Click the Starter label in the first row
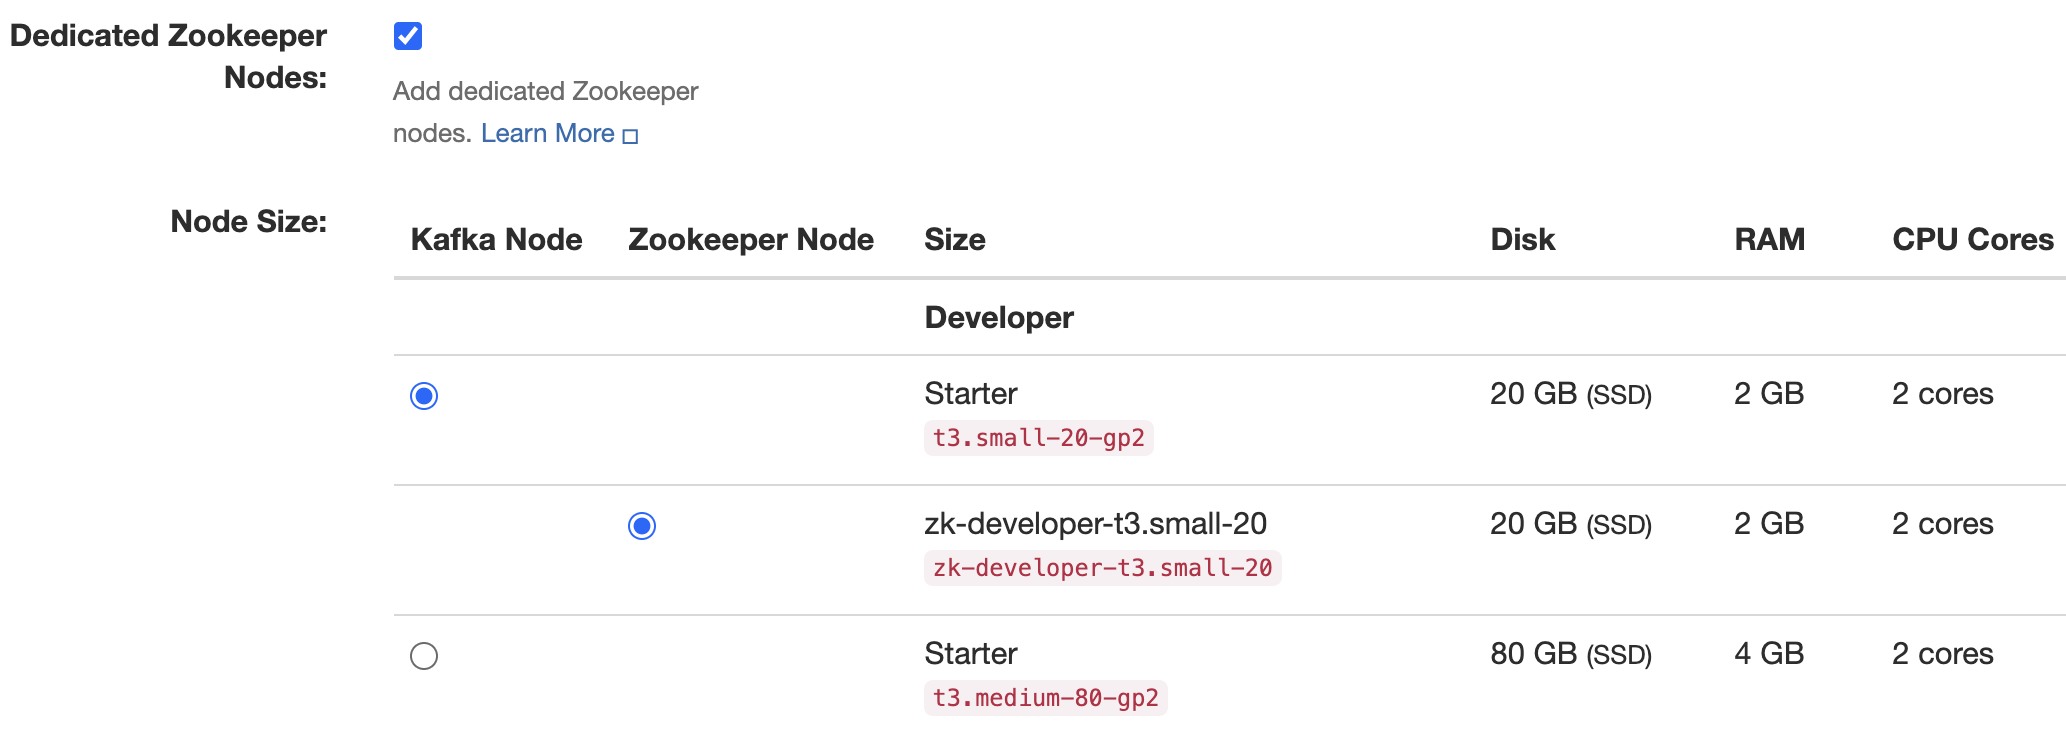2066x742 pixels. (x=970, y=394)
